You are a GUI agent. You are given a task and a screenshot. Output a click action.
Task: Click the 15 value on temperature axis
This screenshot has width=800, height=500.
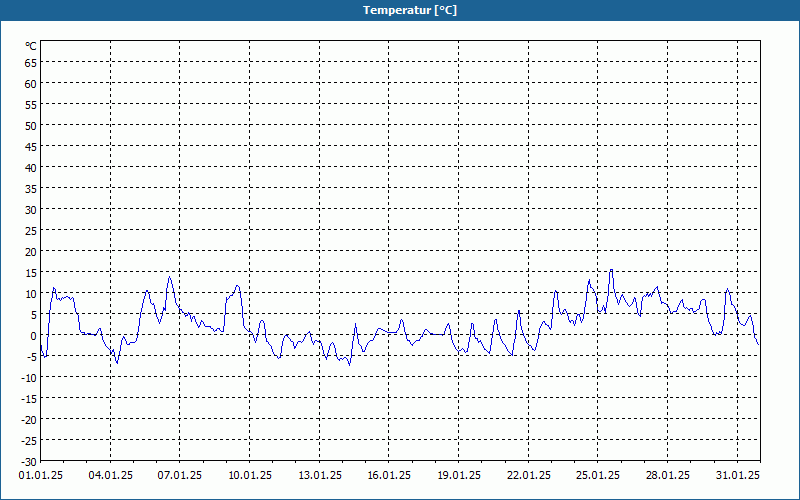click(31, 272)
